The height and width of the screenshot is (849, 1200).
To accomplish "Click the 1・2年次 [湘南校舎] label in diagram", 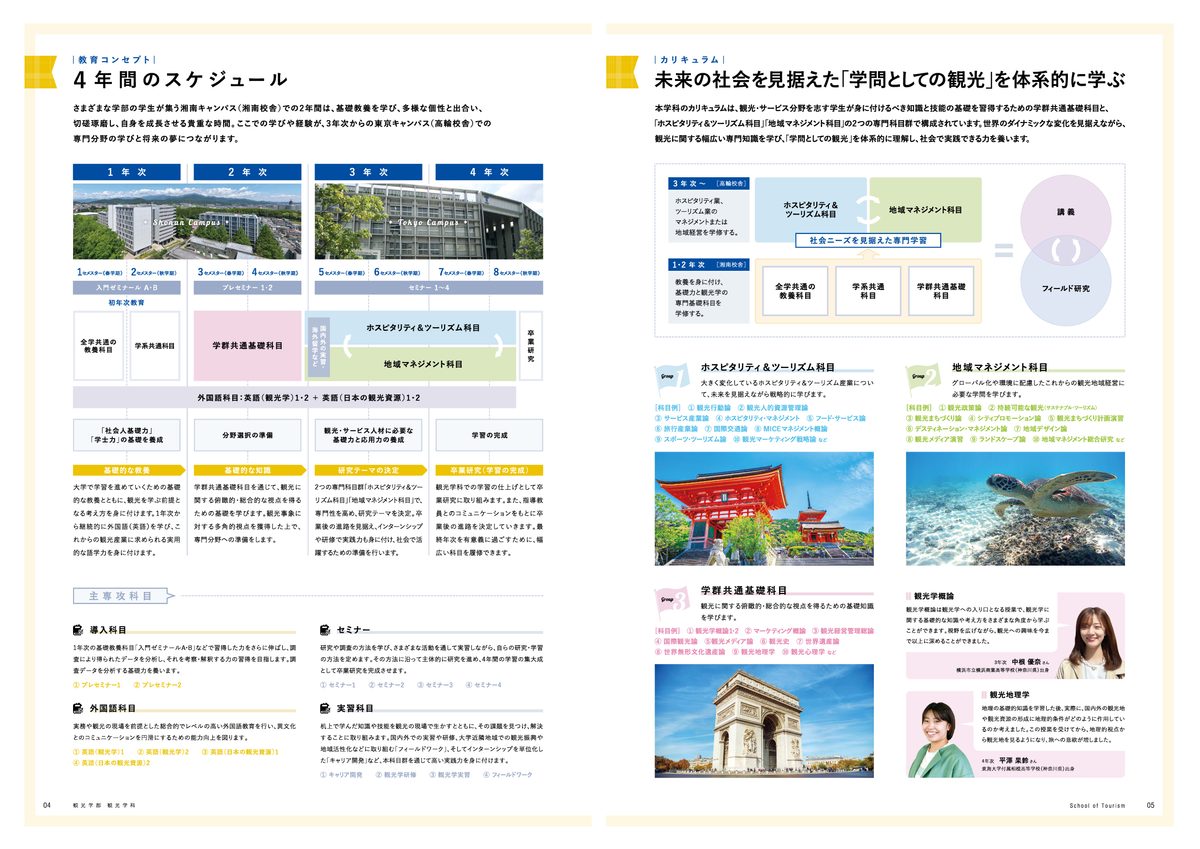I will click(x=708, y=265).
